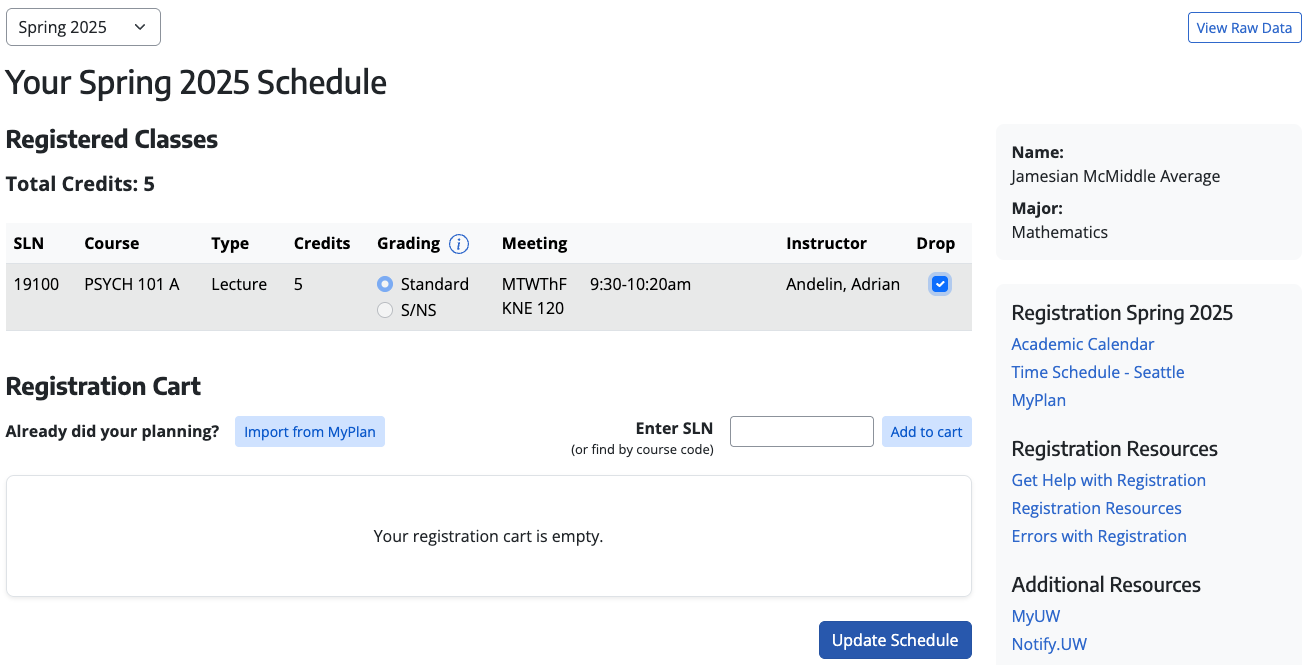
Task: Open the Spring 2025 quarter dropdown
Action: [83, 27]
